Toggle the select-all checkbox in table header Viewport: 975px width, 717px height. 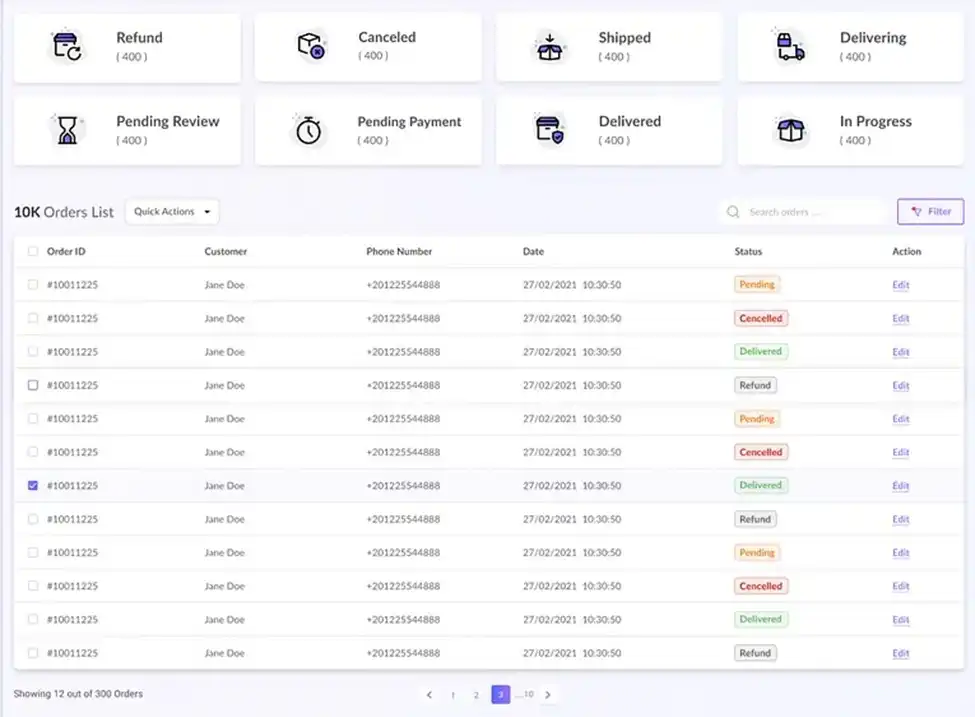[33, 252]
